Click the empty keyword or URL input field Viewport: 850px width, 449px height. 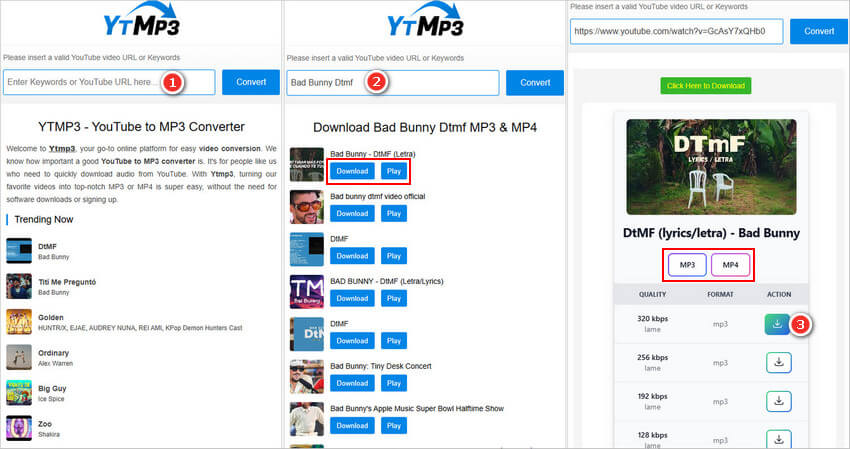[109, 82]
